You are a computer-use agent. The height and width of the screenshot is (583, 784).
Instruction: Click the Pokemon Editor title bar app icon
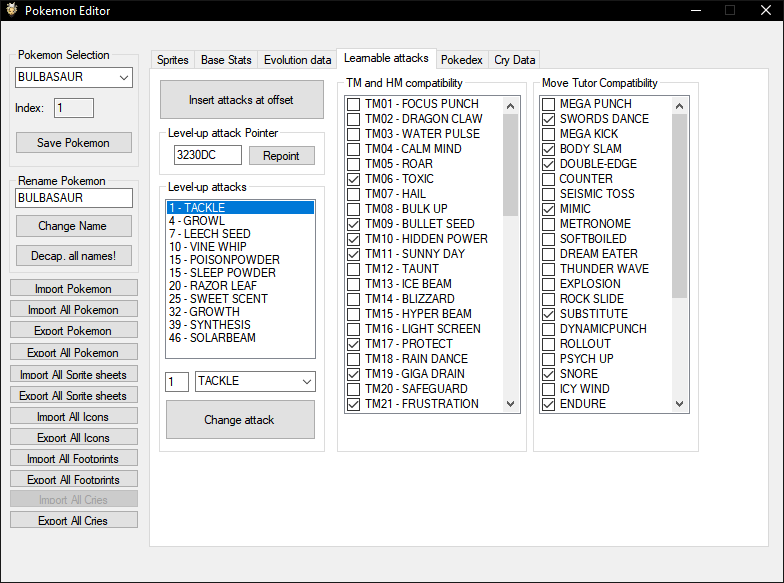click(x=11, y=11)
